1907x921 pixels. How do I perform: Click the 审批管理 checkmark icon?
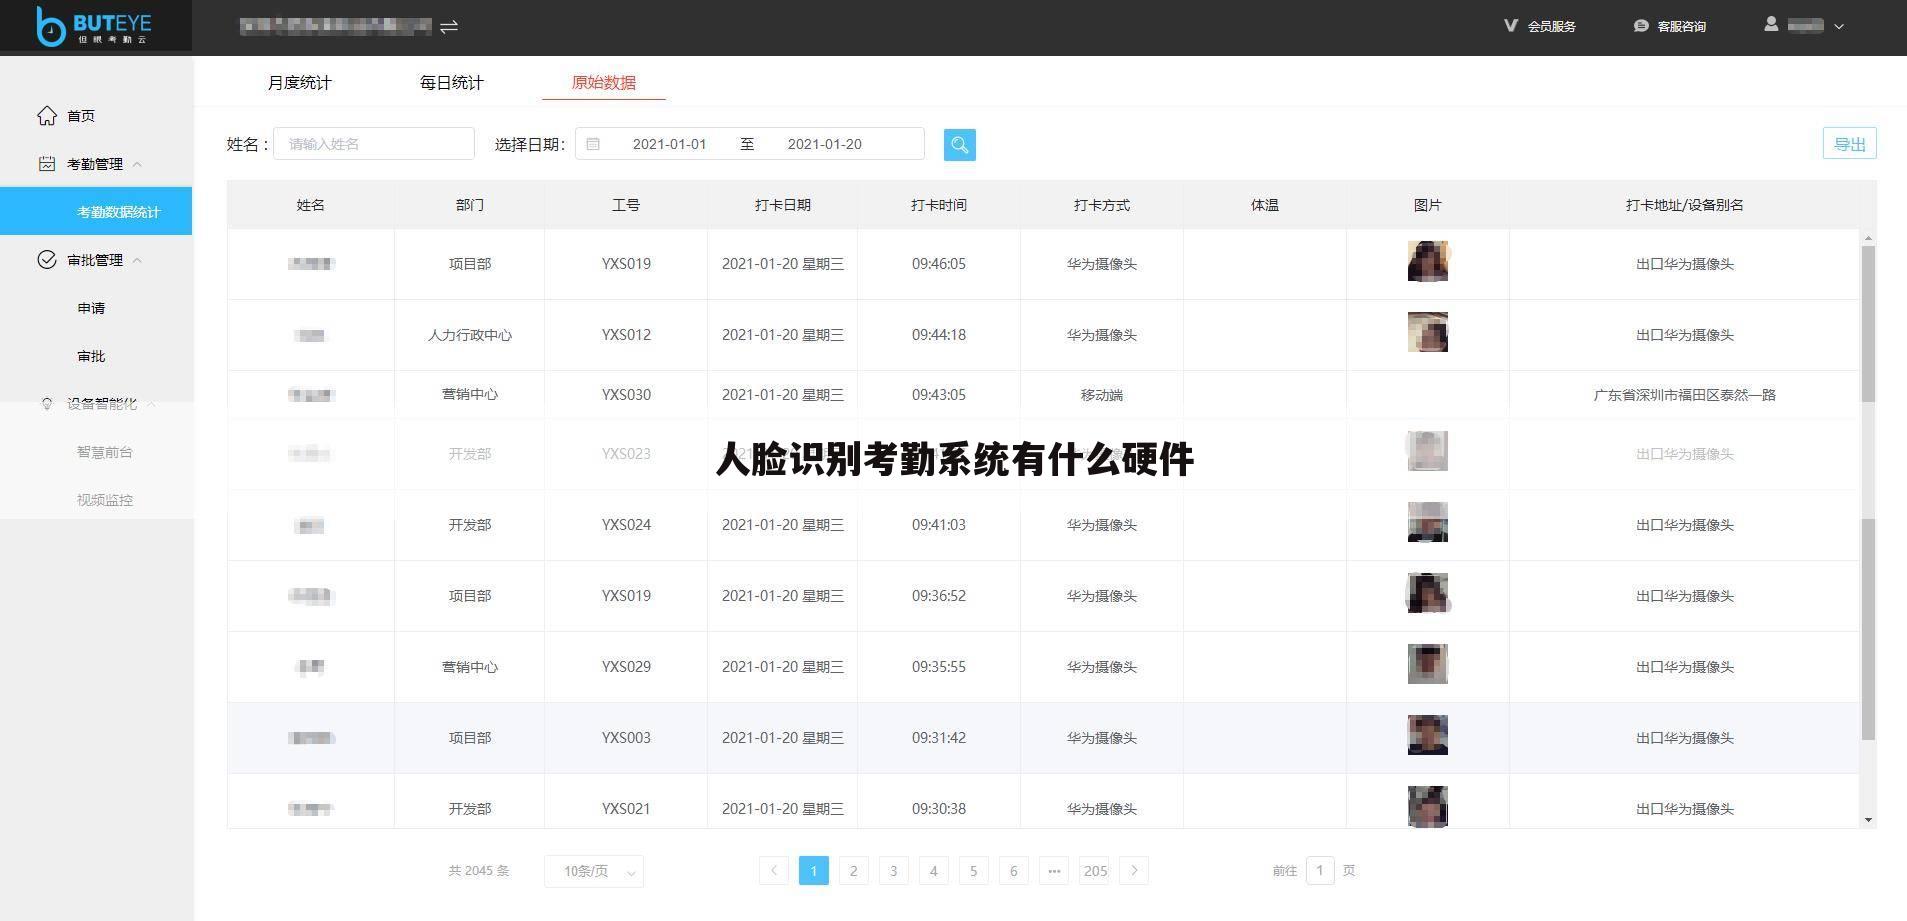pyautogui.click(x=47, y=260)
